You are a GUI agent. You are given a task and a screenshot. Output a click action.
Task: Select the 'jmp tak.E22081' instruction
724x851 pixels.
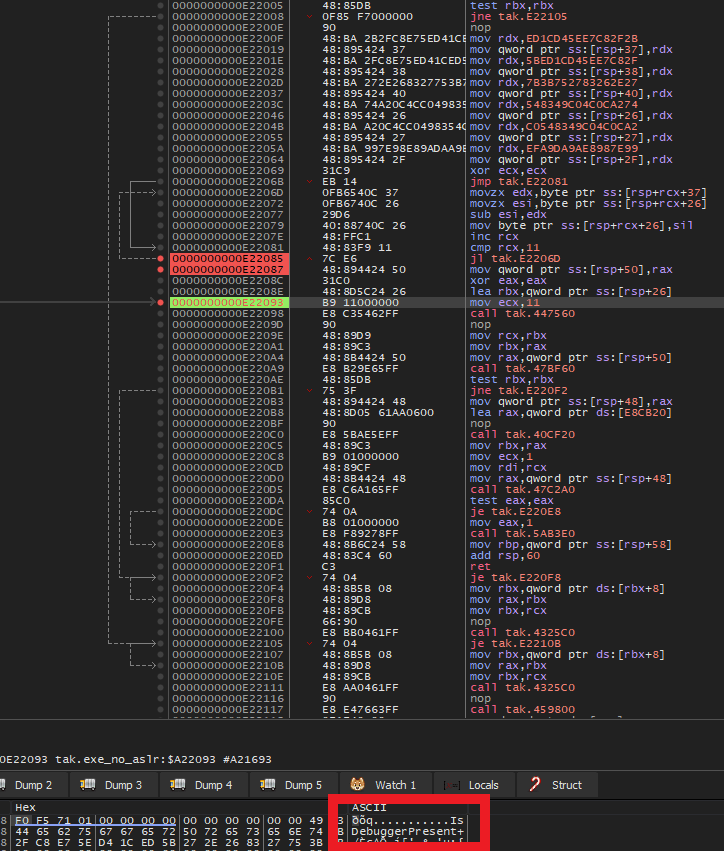[518, 181]
